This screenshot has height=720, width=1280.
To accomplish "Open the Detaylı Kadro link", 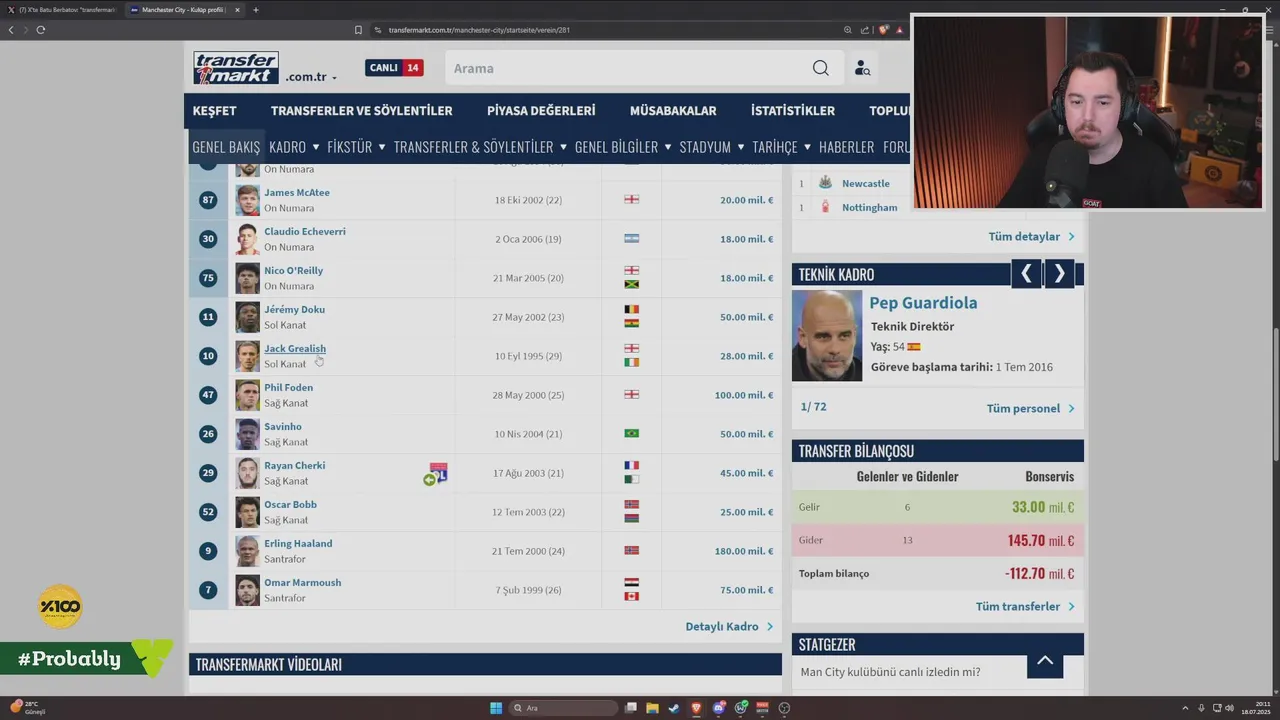I will [x=729, y=626].
